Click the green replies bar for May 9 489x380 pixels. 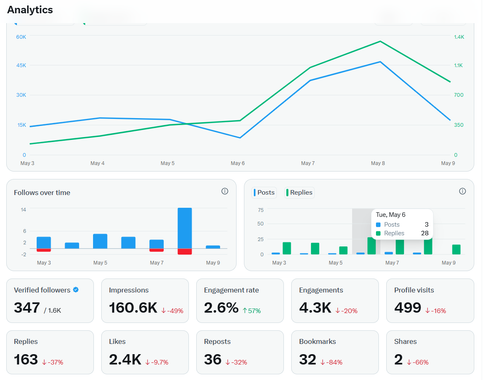tap(456, 249)
